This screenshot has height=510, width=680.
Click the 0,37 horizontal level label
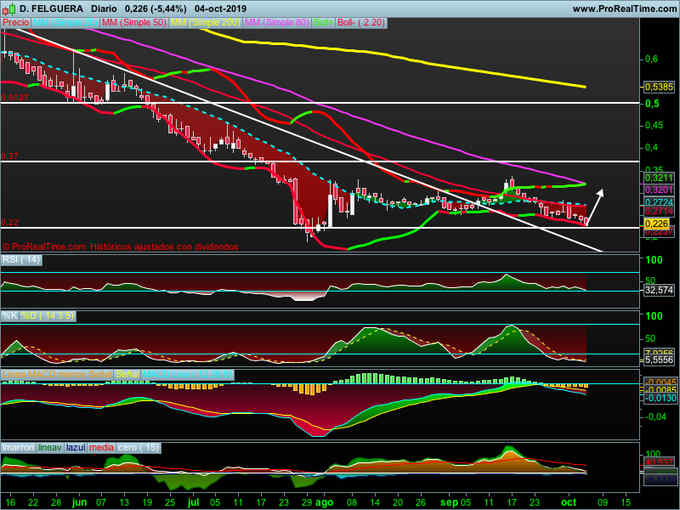[10, 156]
